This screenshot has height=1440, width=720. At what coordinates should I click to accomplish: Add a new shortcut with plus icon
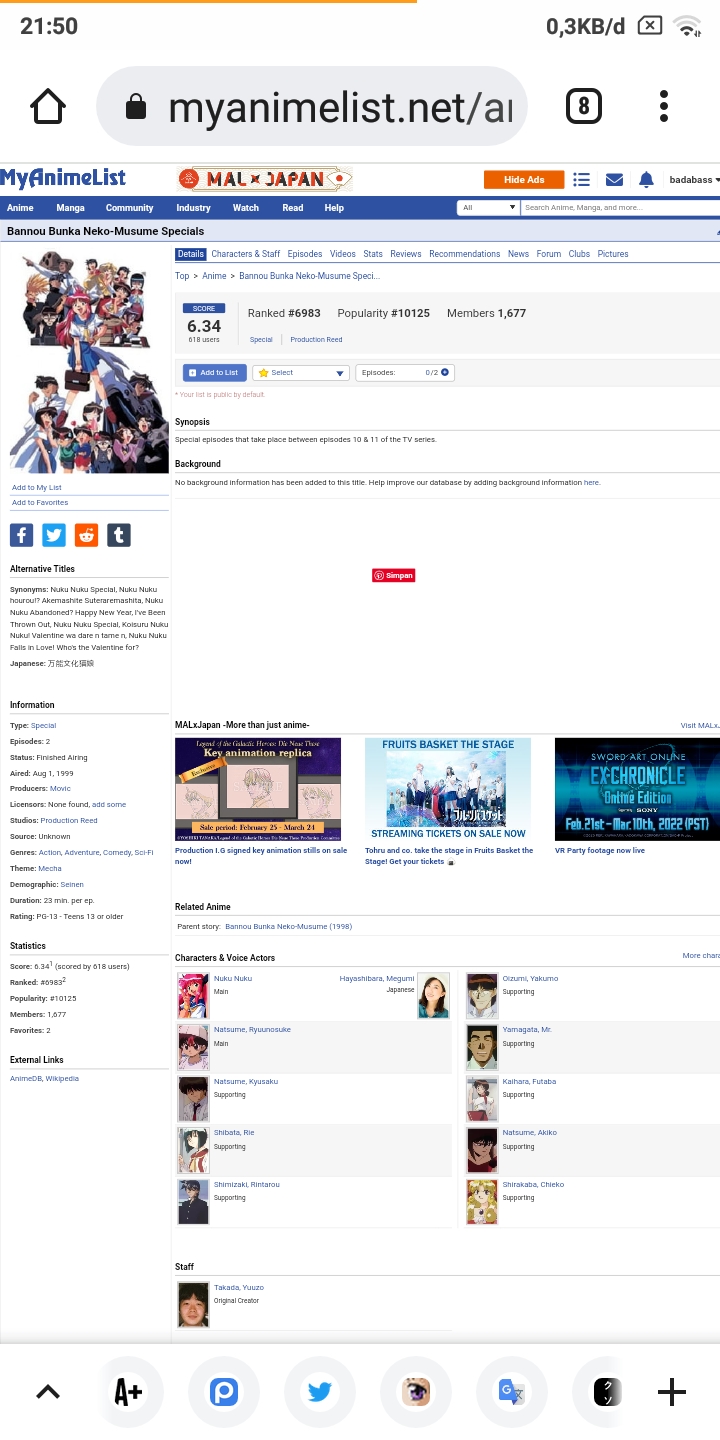point(672,1392)
